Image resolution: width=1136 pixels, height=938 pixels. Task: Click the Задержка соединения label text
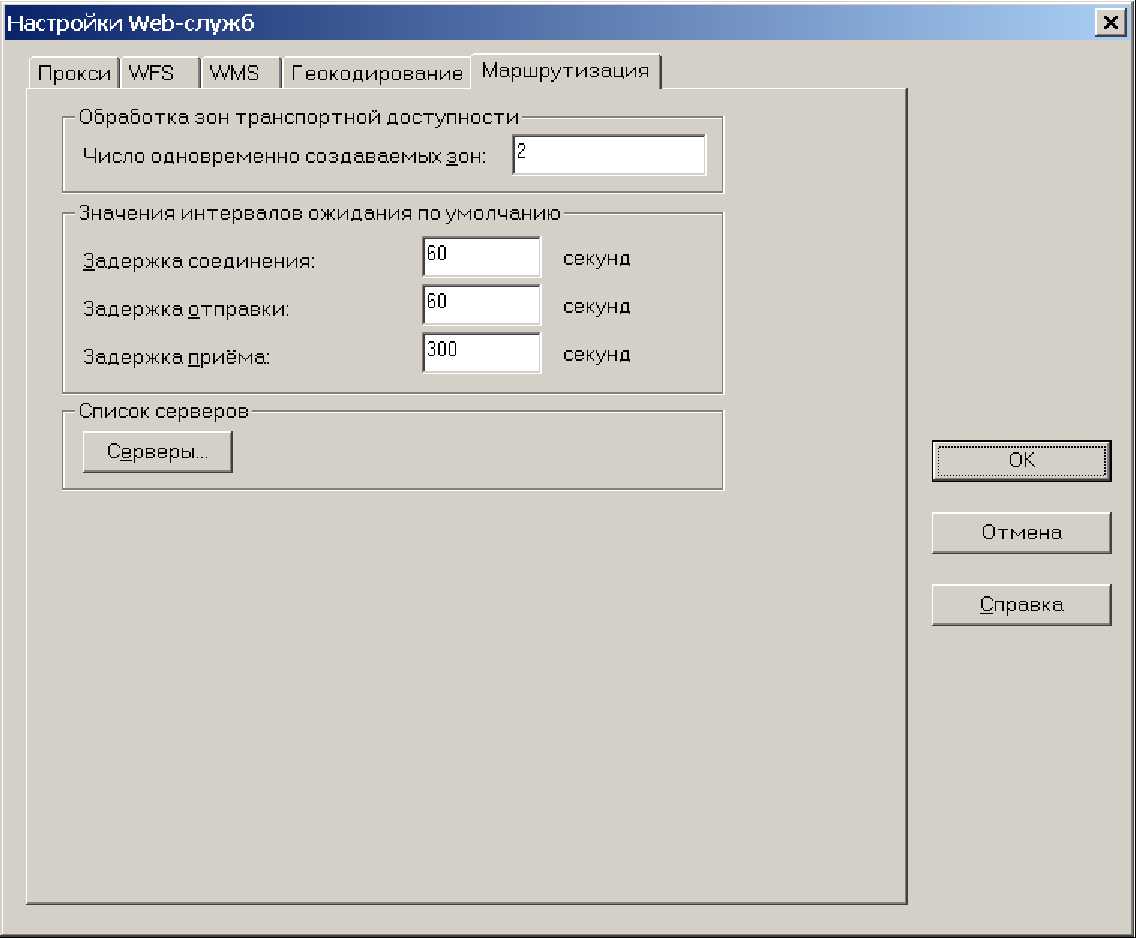199,262
